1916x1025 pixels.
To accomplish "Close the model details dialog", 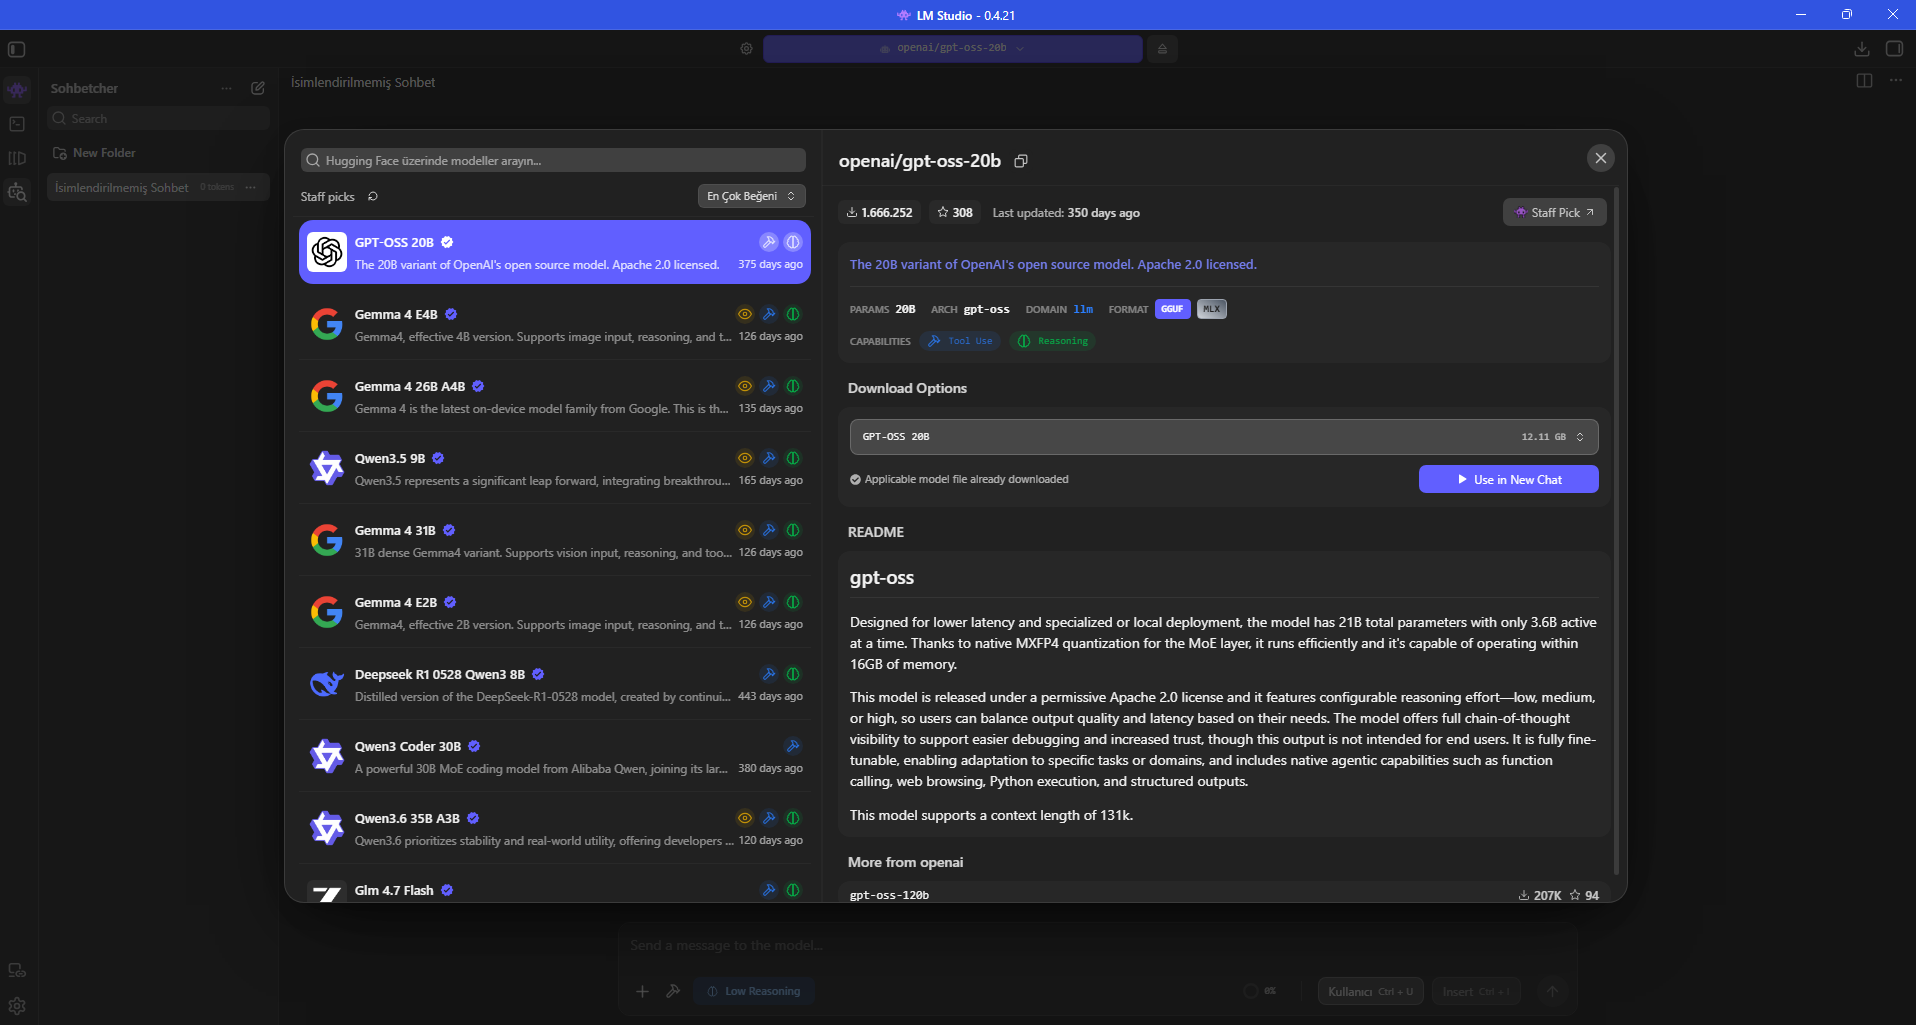I will coord(1600,158).
